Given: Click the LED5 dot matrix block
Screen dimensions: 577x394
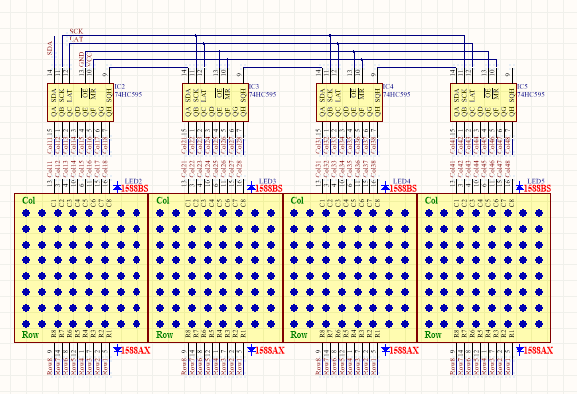Looking at the screenshot, I should [x=484, y=268].
